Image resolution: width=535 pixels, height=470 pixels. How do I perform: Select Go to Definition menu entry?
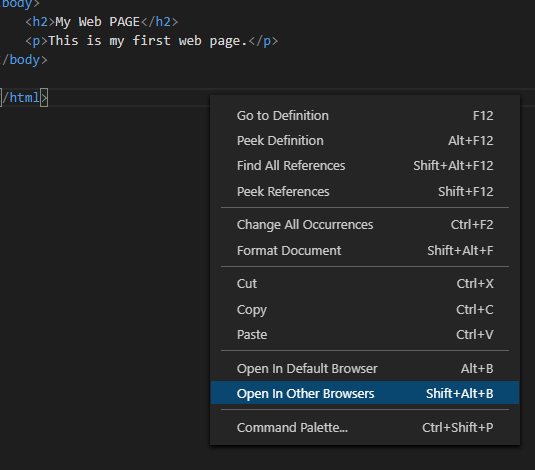(x=365, y=116)
